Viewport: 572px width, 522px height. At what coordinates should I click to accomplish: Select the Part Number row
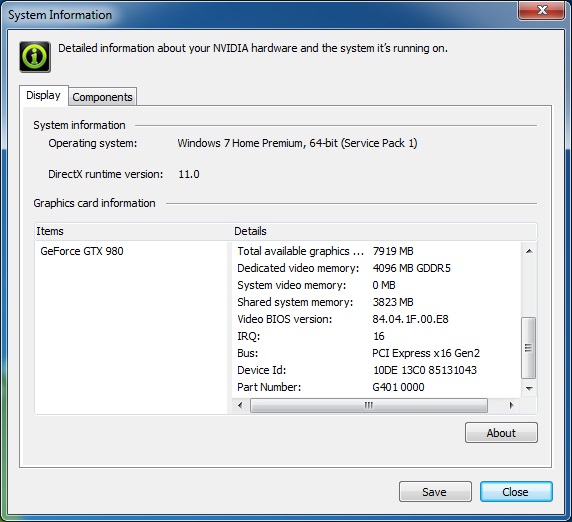(376, 387)
